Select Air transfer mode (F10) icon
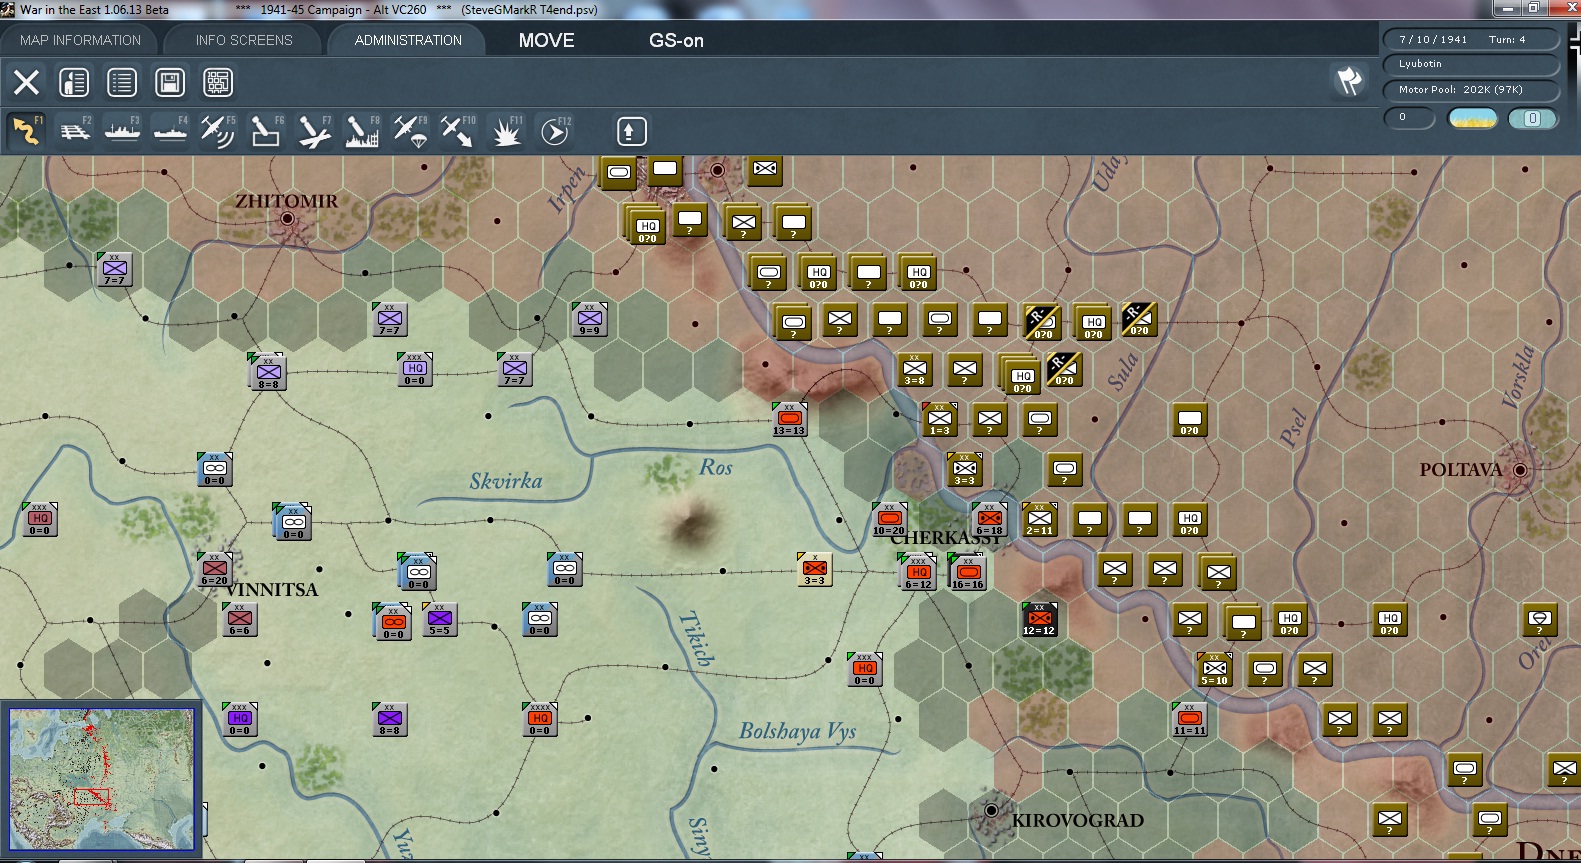 tap(458, 131)
